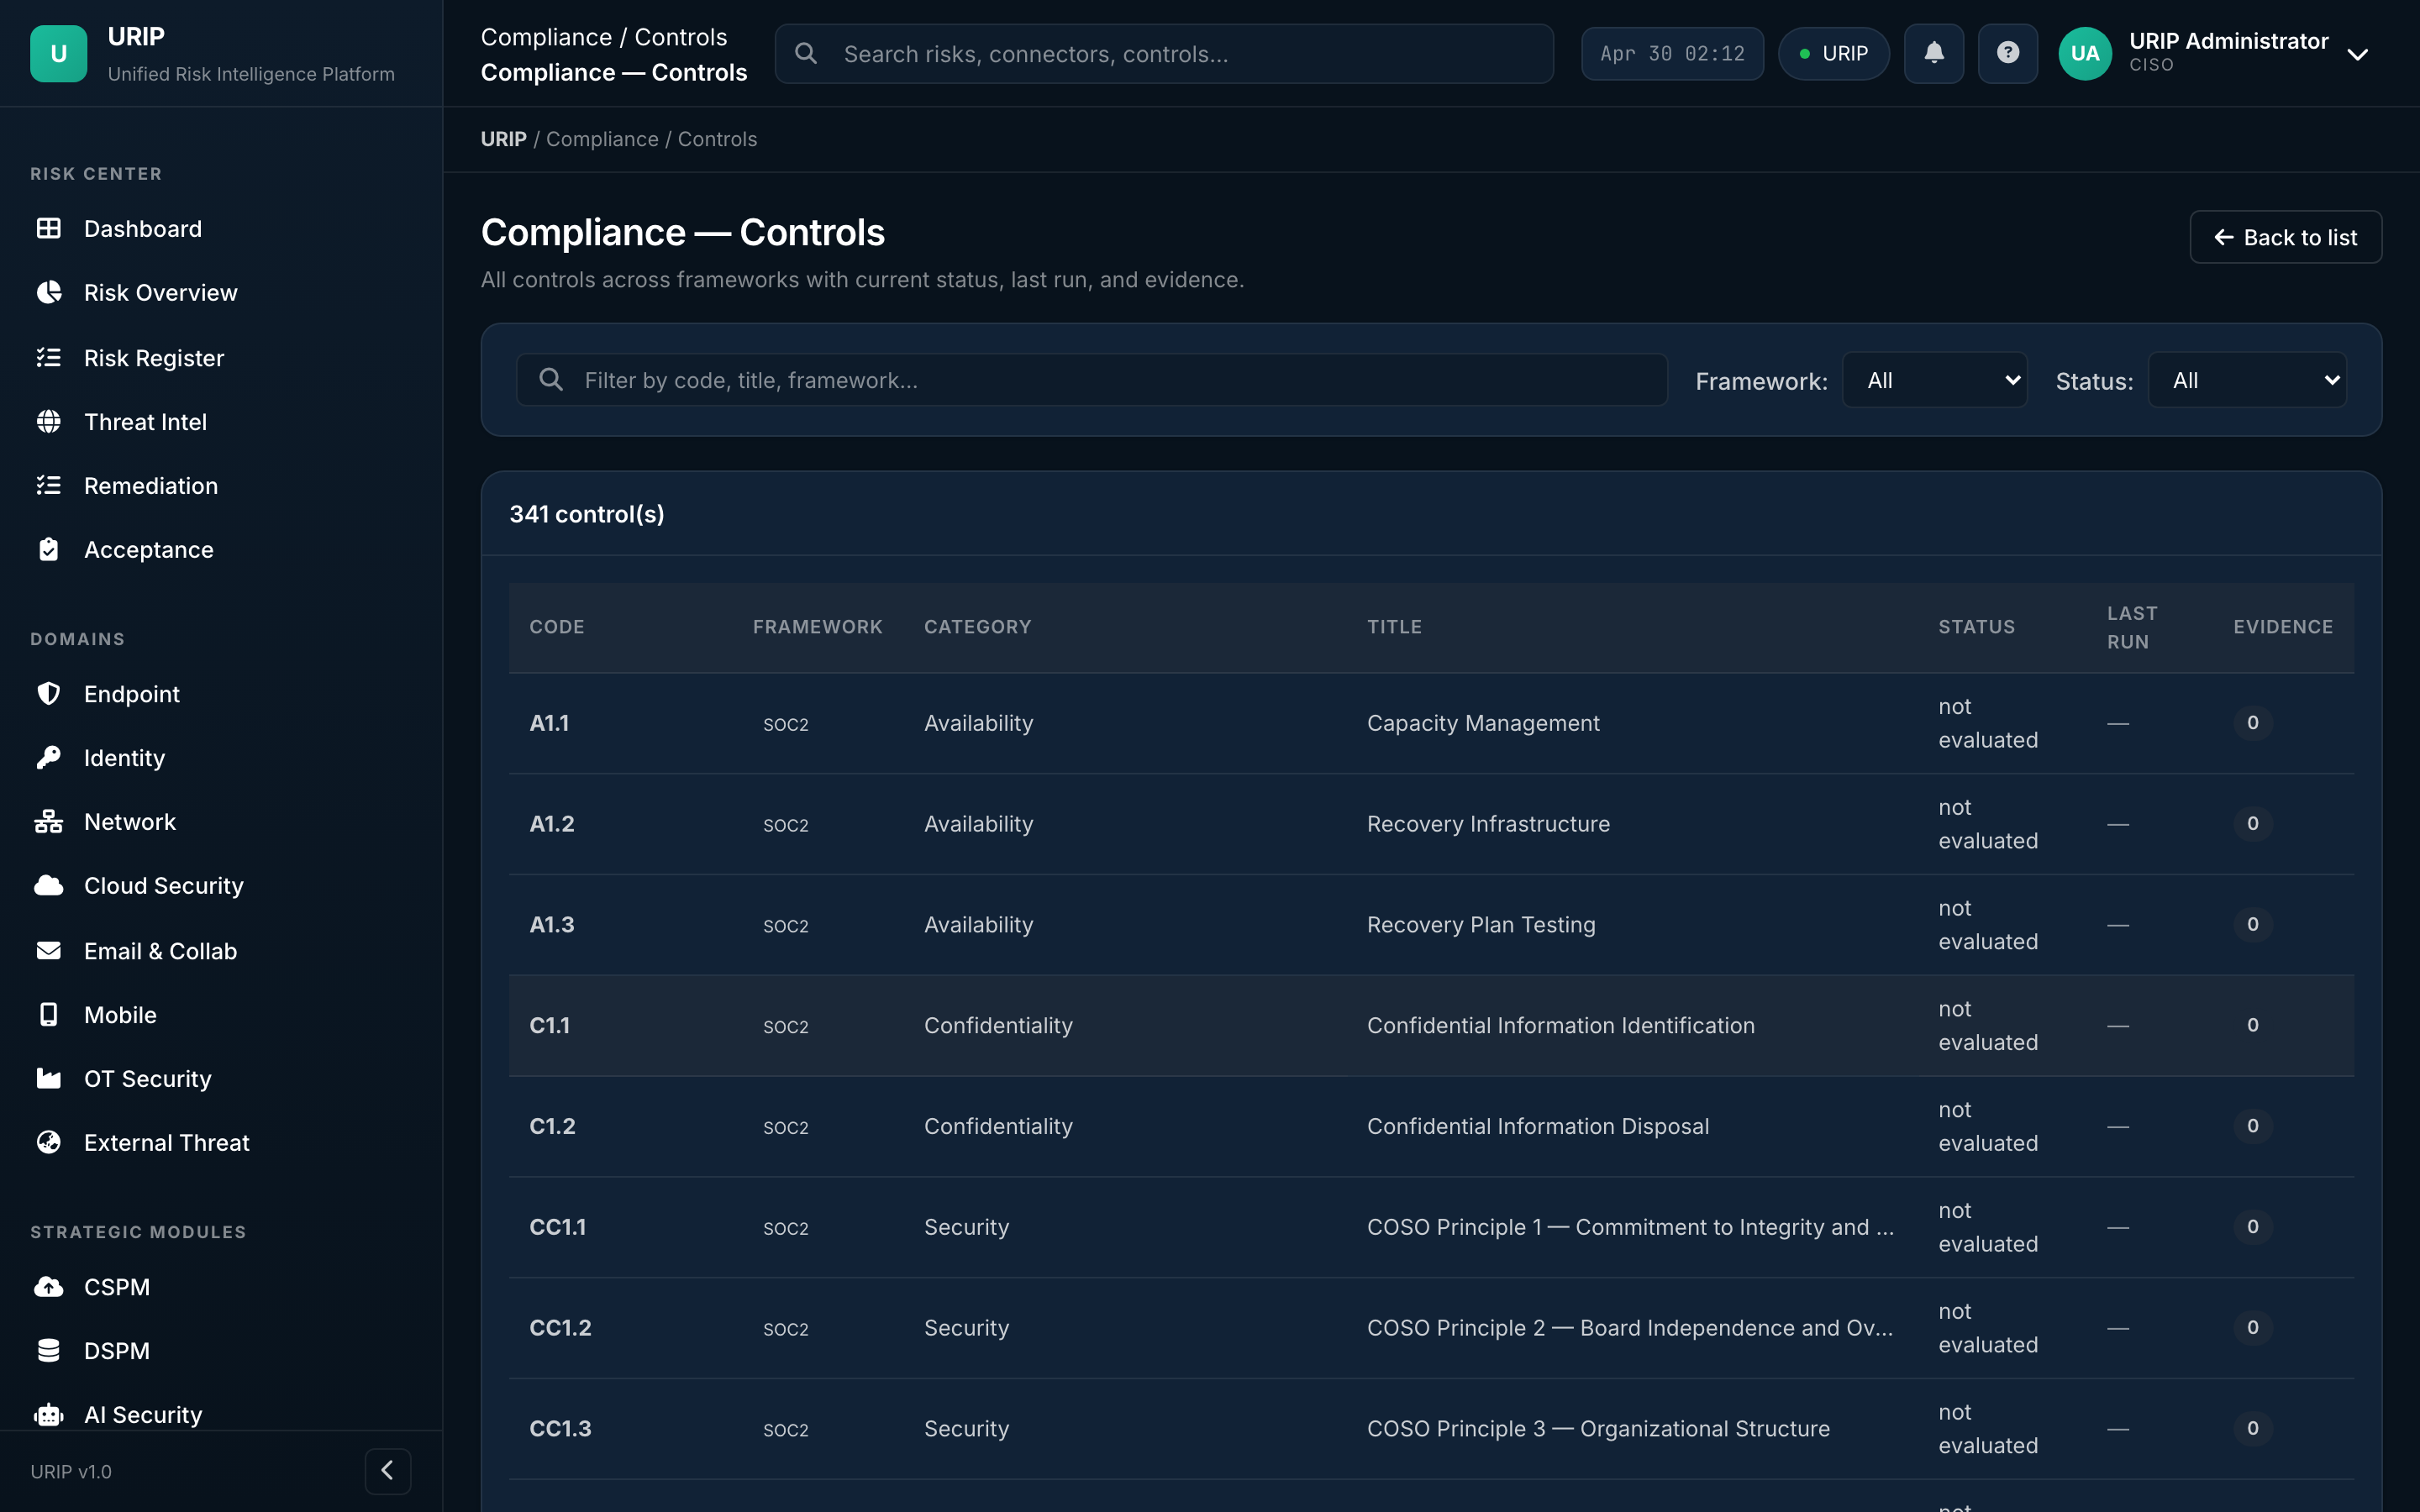The image size is (2420, 1512).
Task: Focus the Filter by code, title field
Action: tap(1091, 380)
